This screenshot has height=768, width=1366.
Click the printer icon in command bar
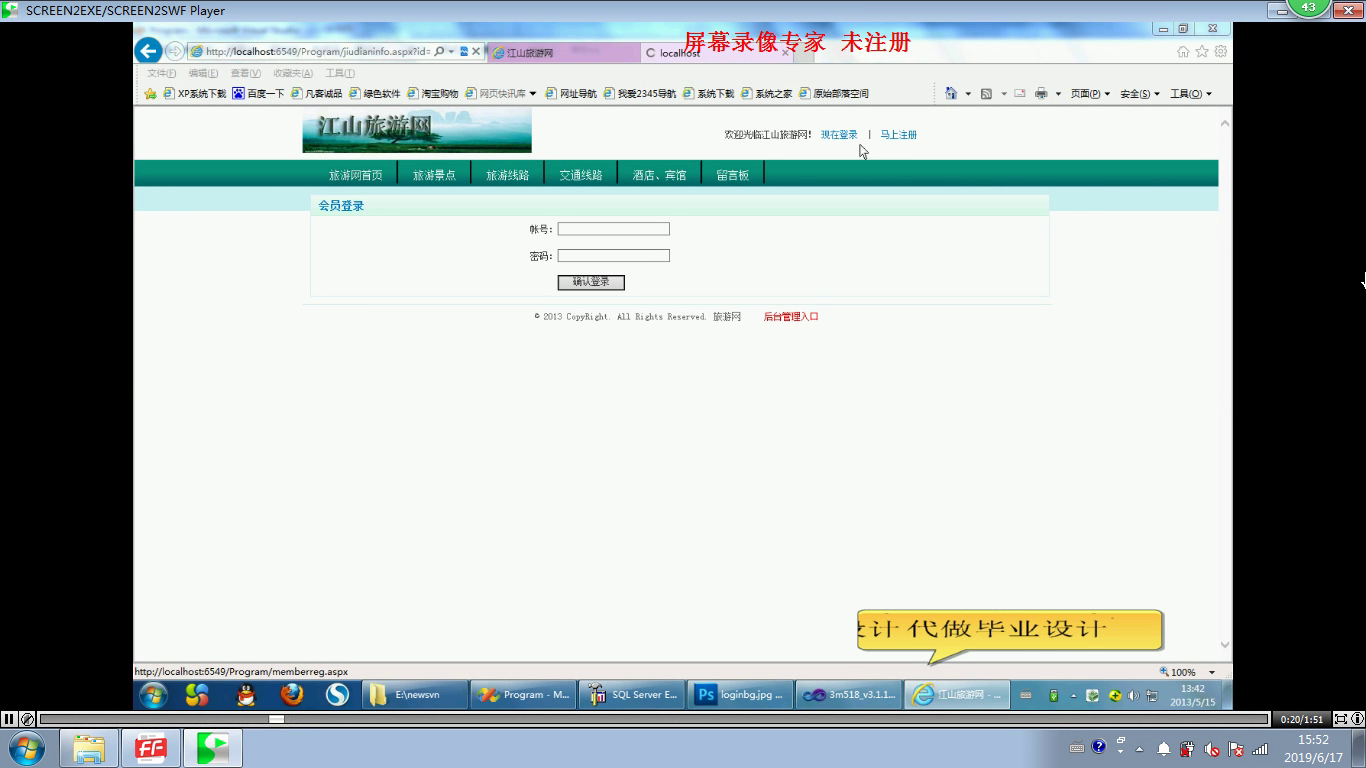click(1041, 93)
